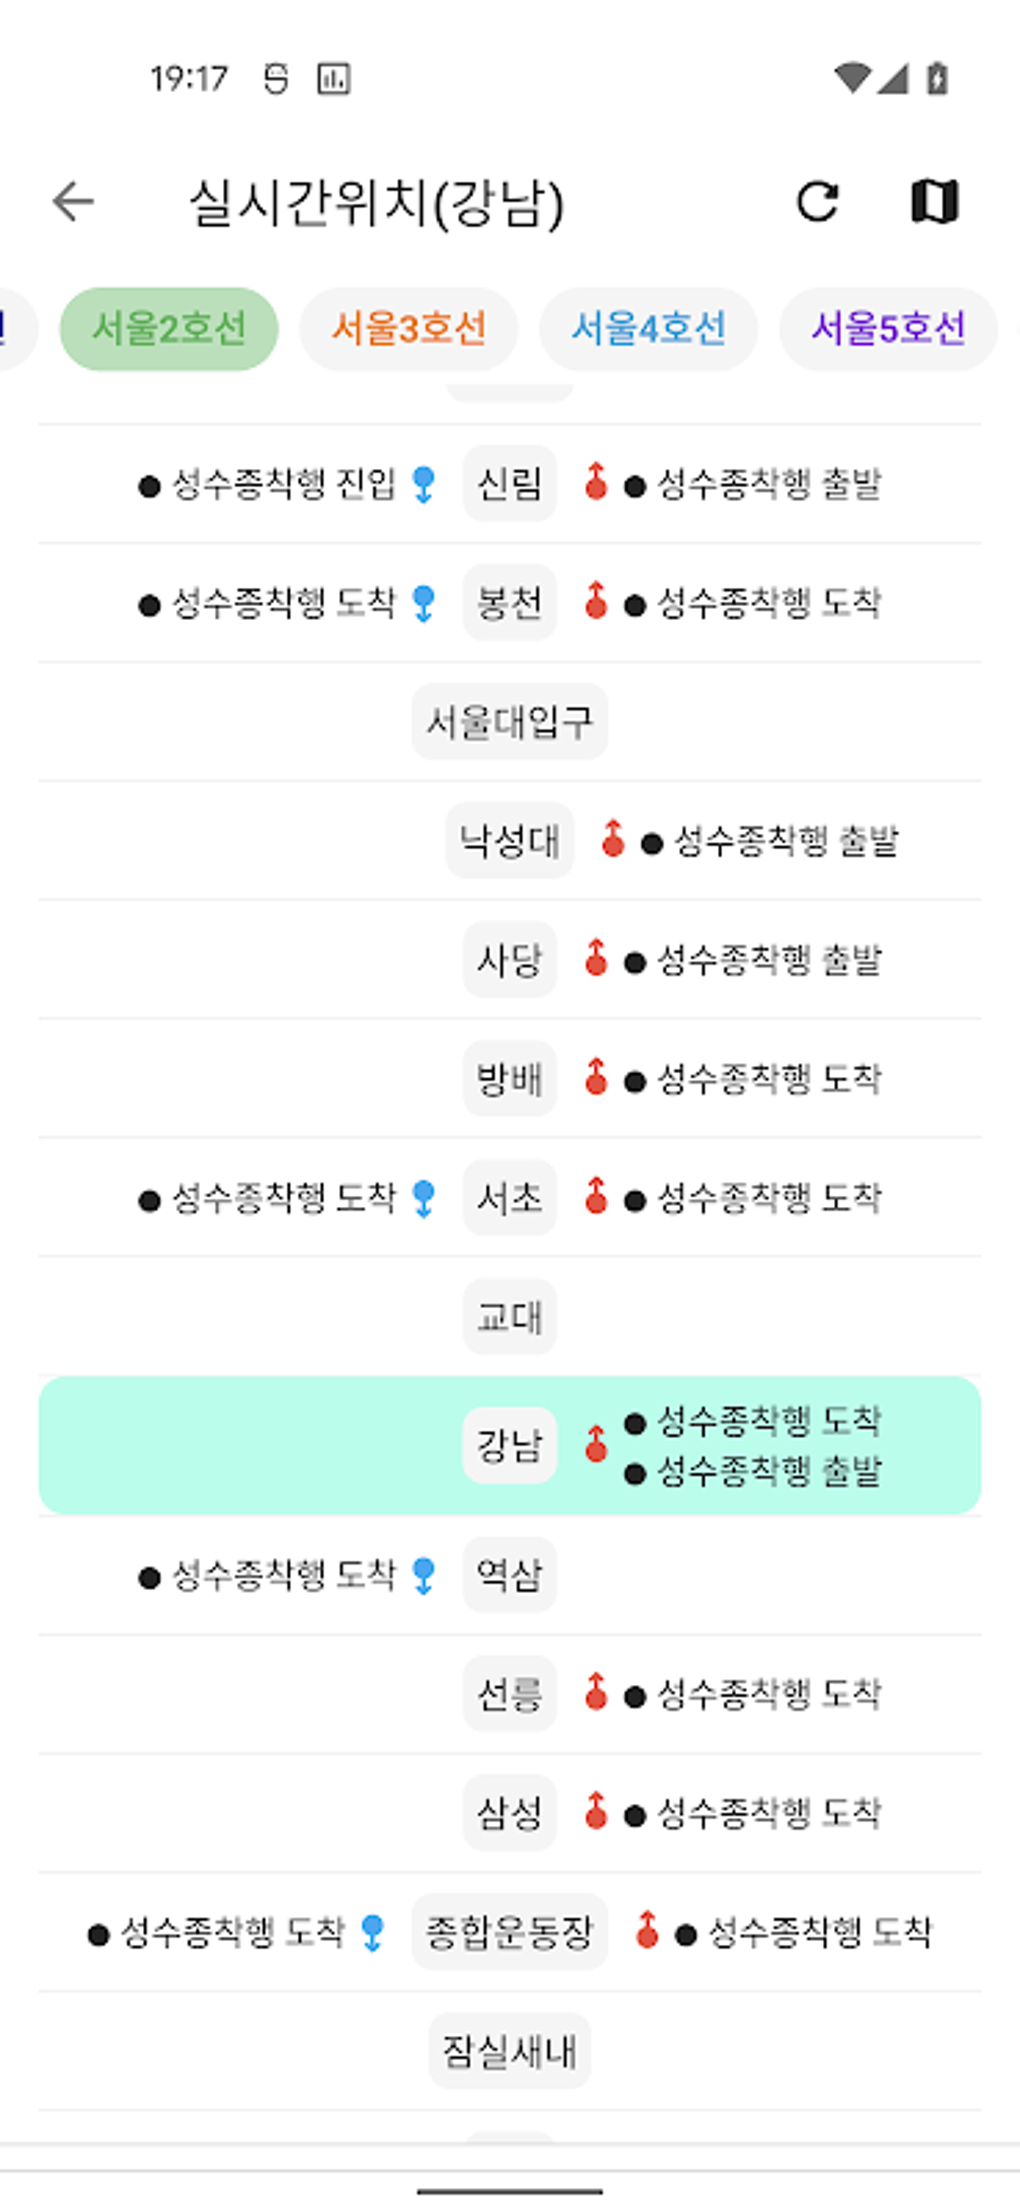Viewport: 1020px width, 2211px height.
Task: Tap the 선릉 station chip
Action: tap(509, 1694)
